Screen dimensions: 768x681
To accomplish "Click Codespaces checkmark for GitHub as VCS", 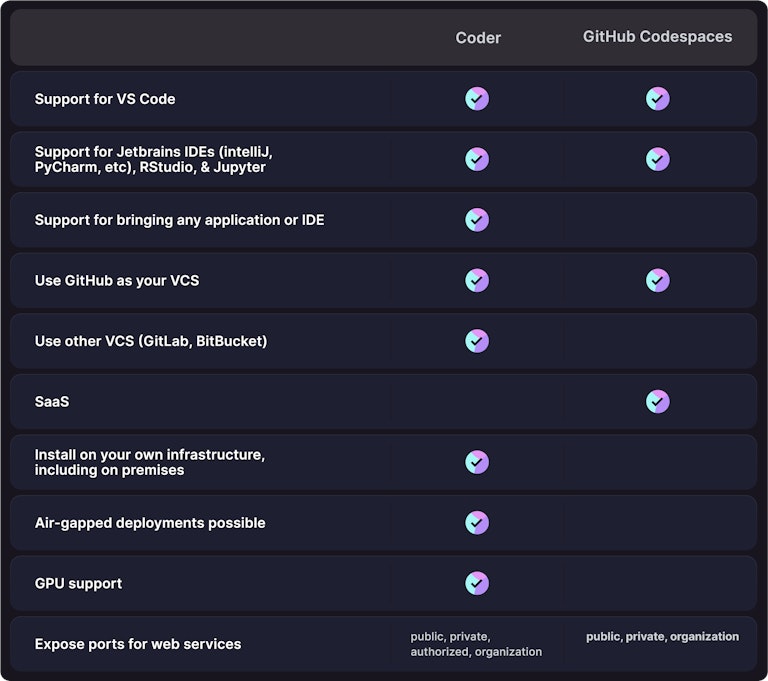I will (657, 280).
